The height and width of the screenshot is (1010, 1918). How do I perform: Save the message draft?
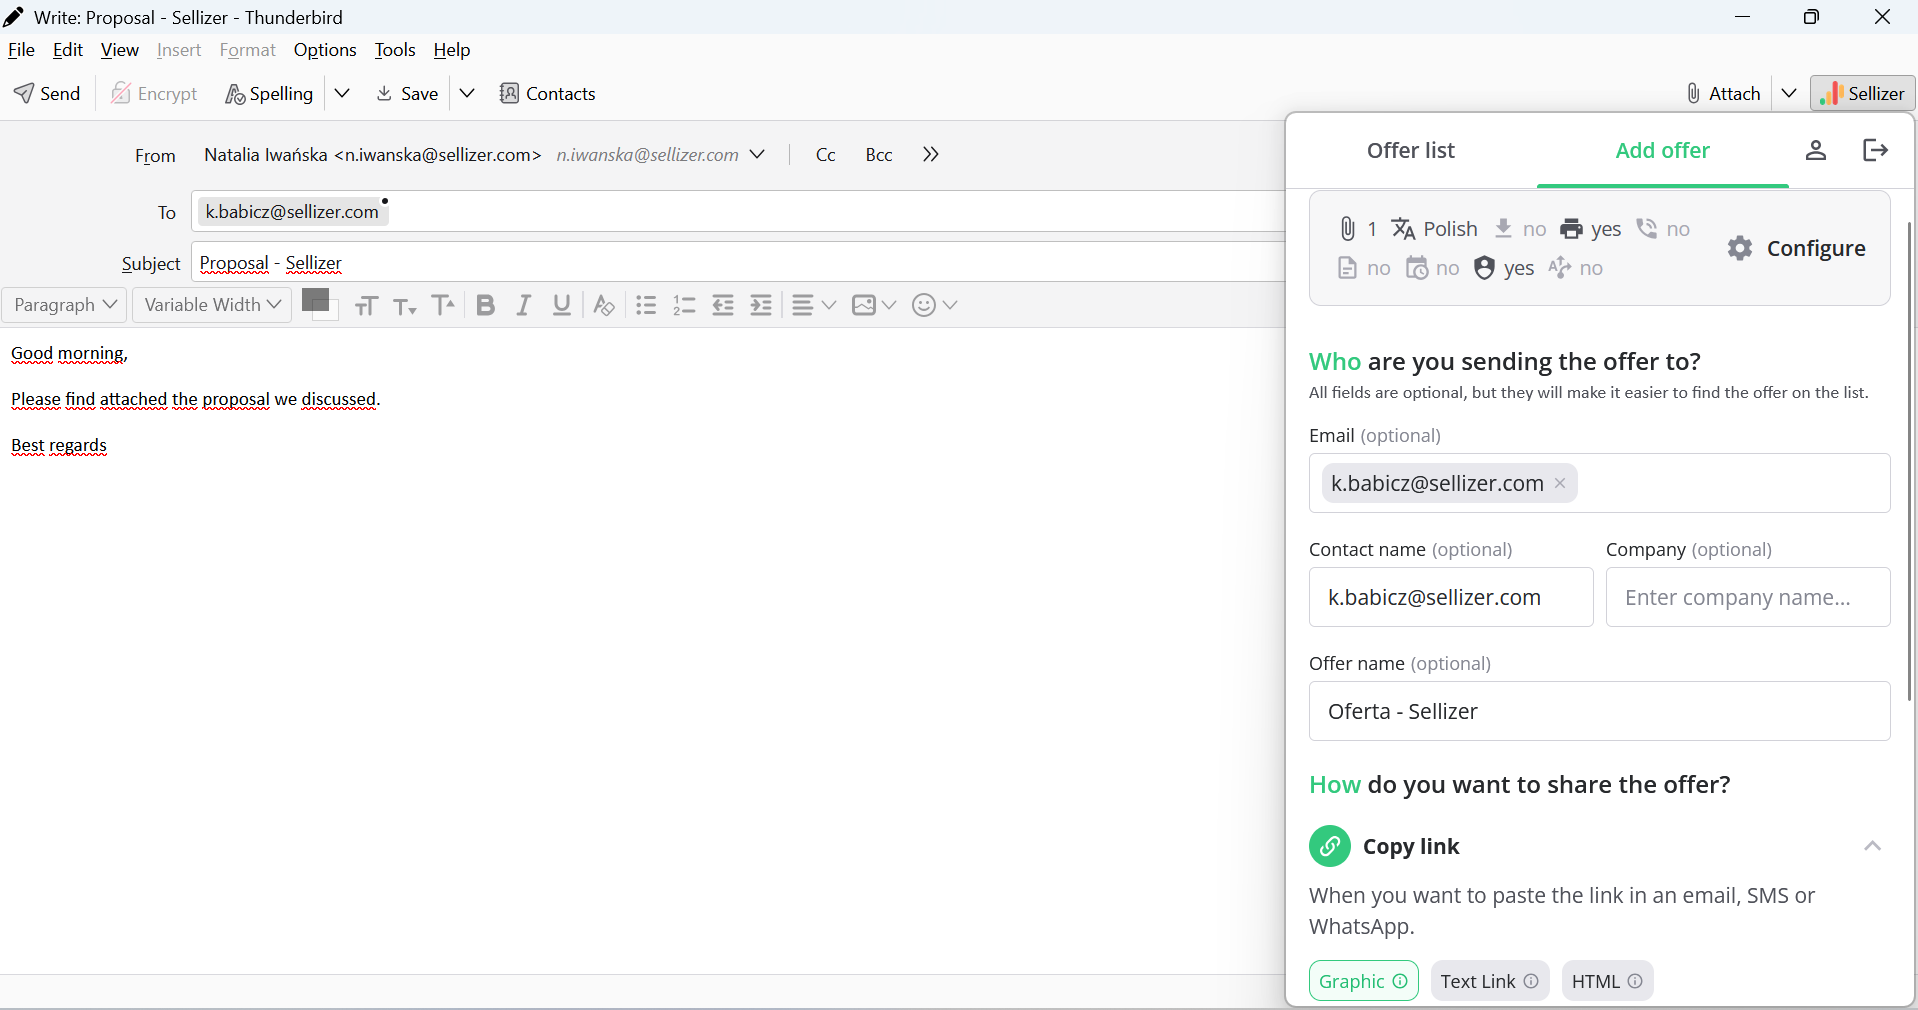pos(407,93)
